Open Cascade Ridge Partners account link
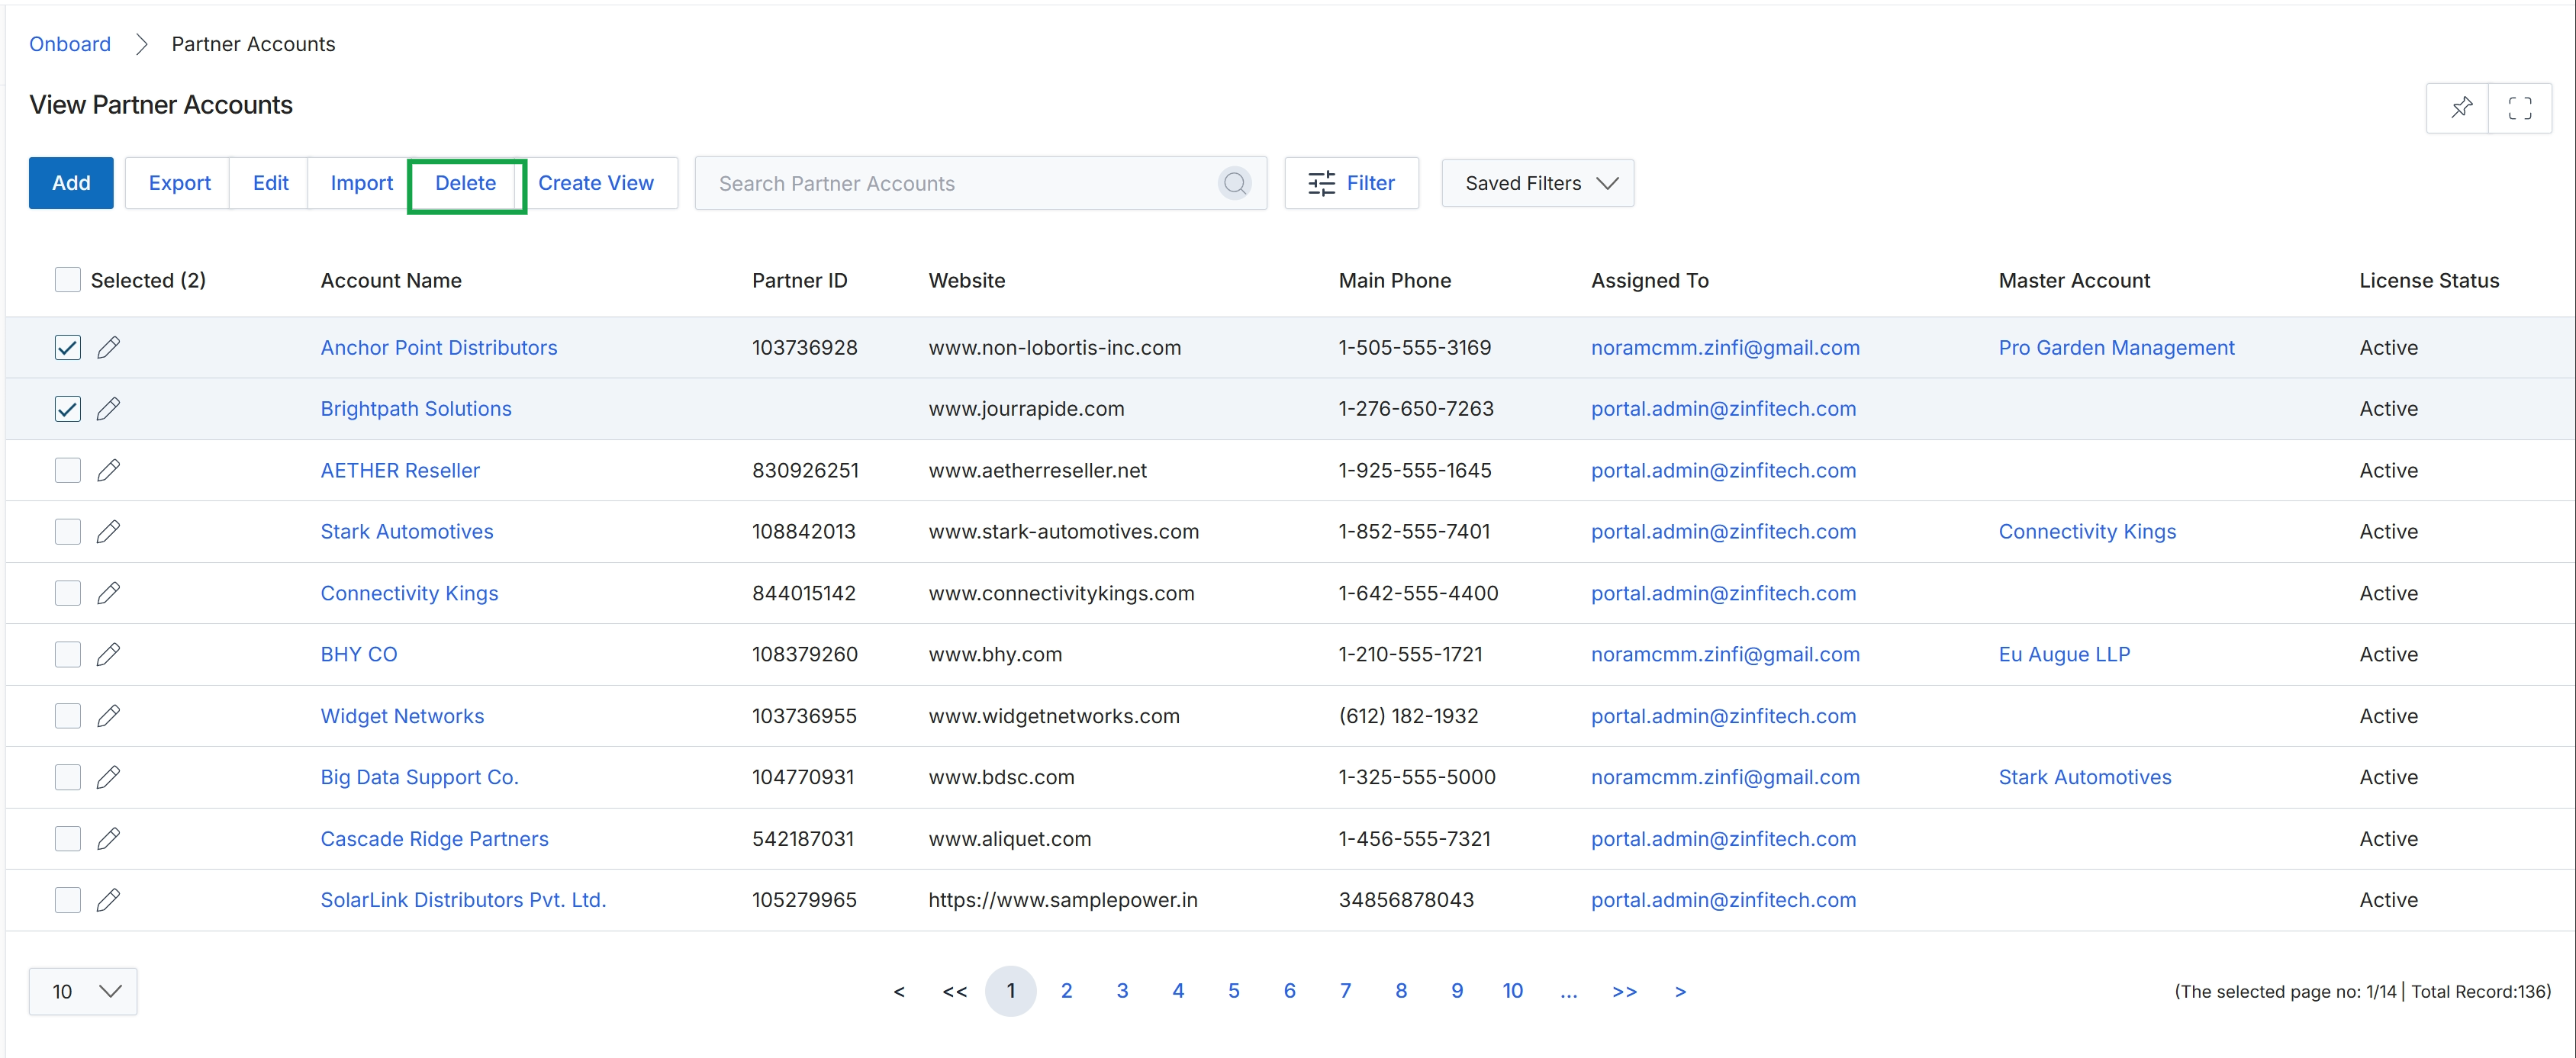 (x=434, y=838)
